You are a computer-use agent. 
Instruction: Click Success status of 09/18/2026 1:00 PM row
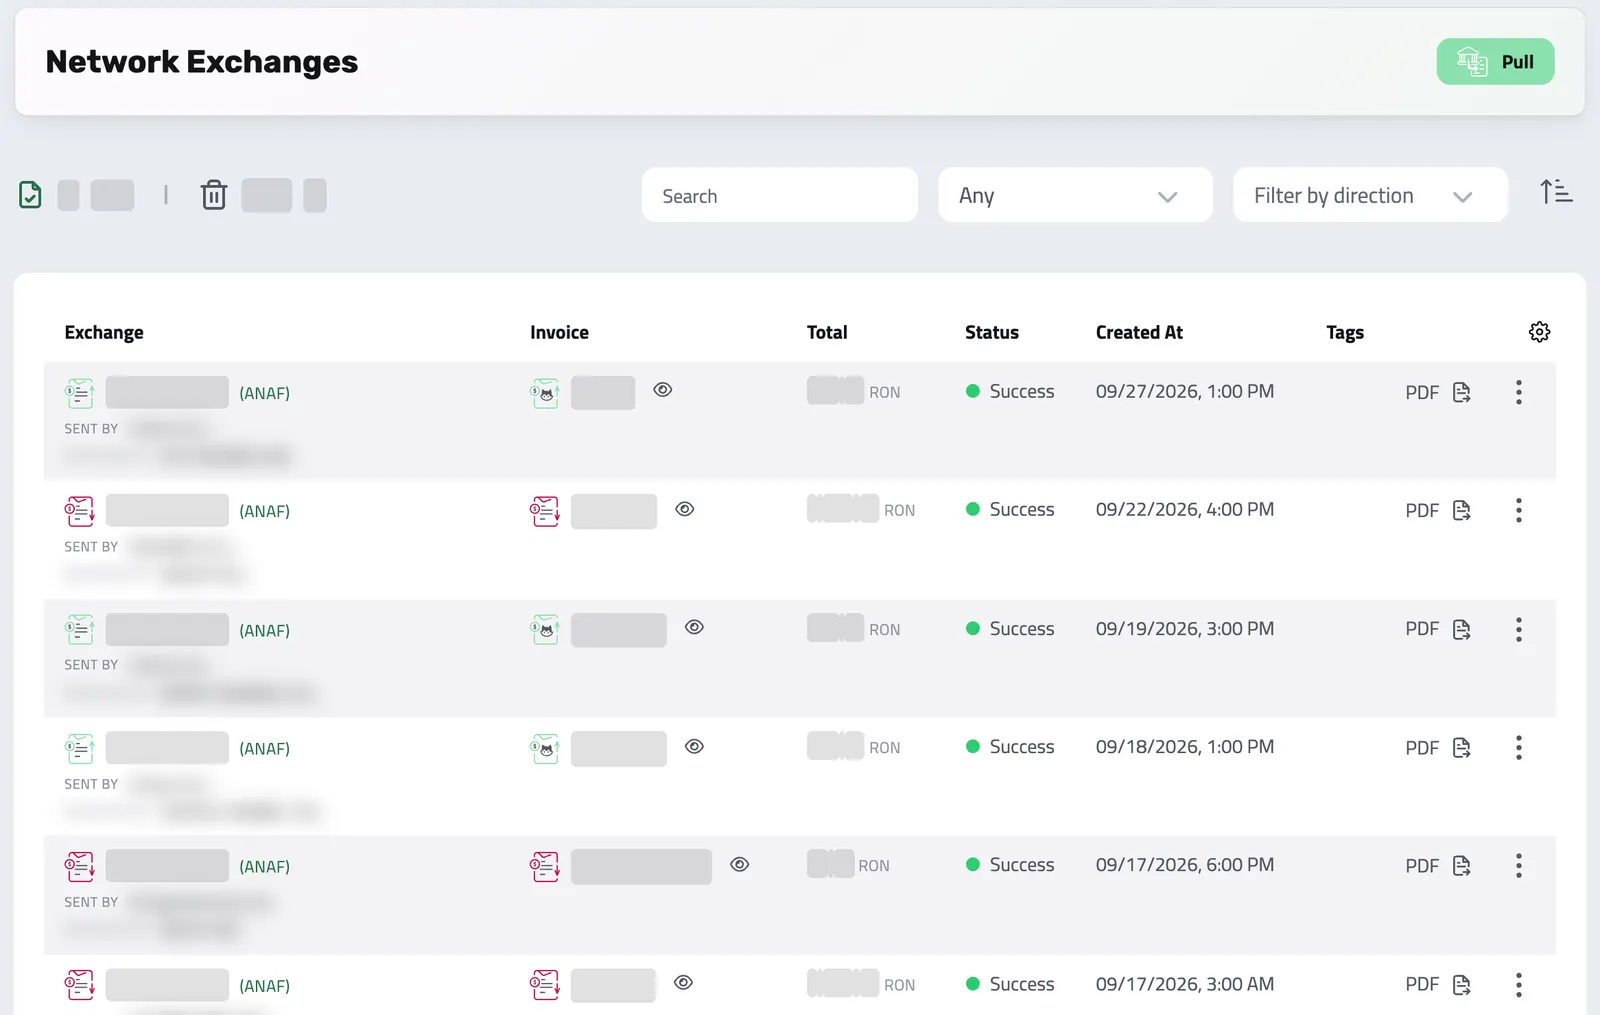click(x=1010, y=746)
